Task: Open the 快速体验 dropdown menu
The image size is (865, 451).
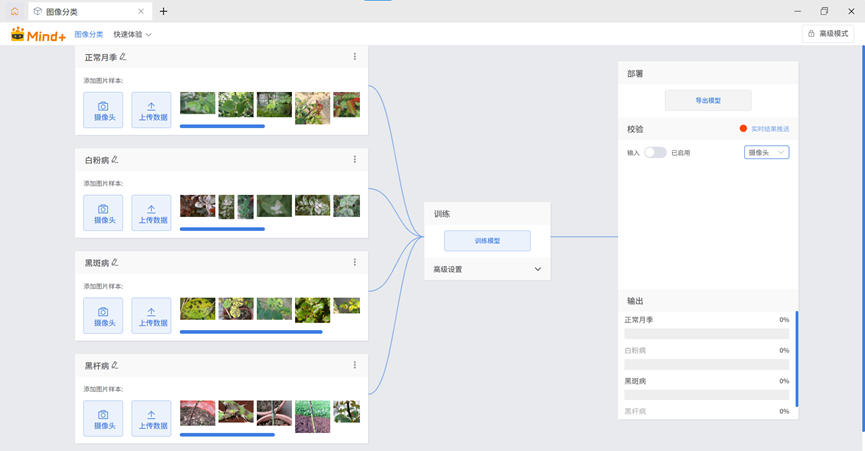Action: (133, 34)
